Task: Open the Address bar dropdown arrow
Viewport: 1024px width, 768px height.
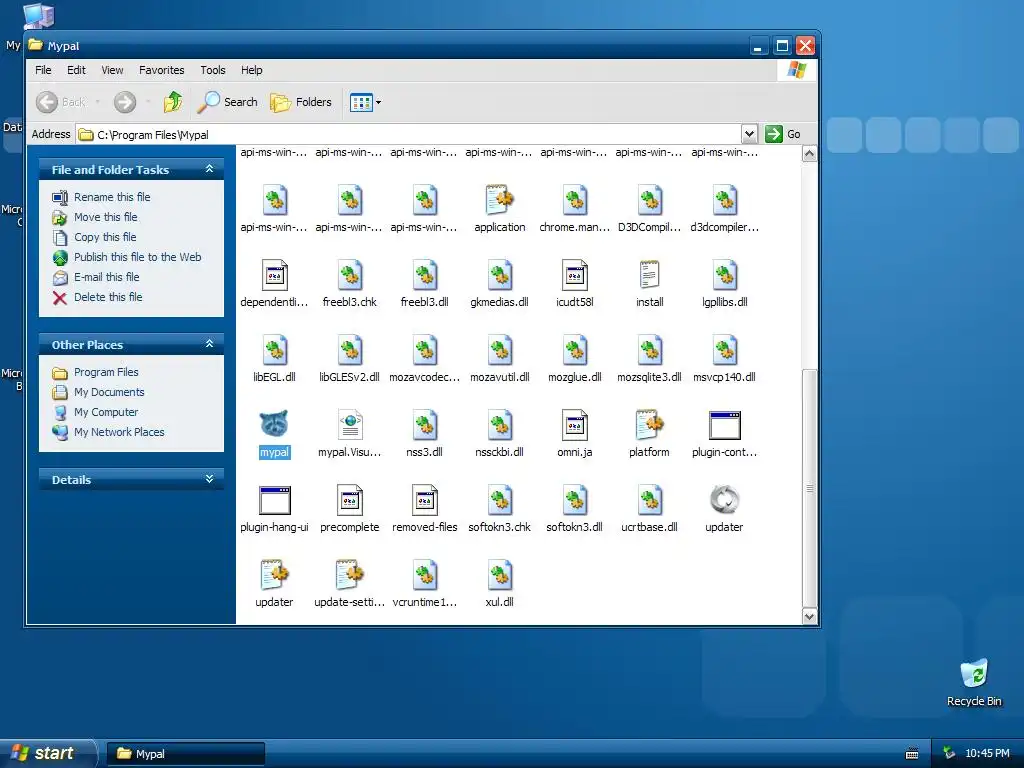Action: [749, 134]
